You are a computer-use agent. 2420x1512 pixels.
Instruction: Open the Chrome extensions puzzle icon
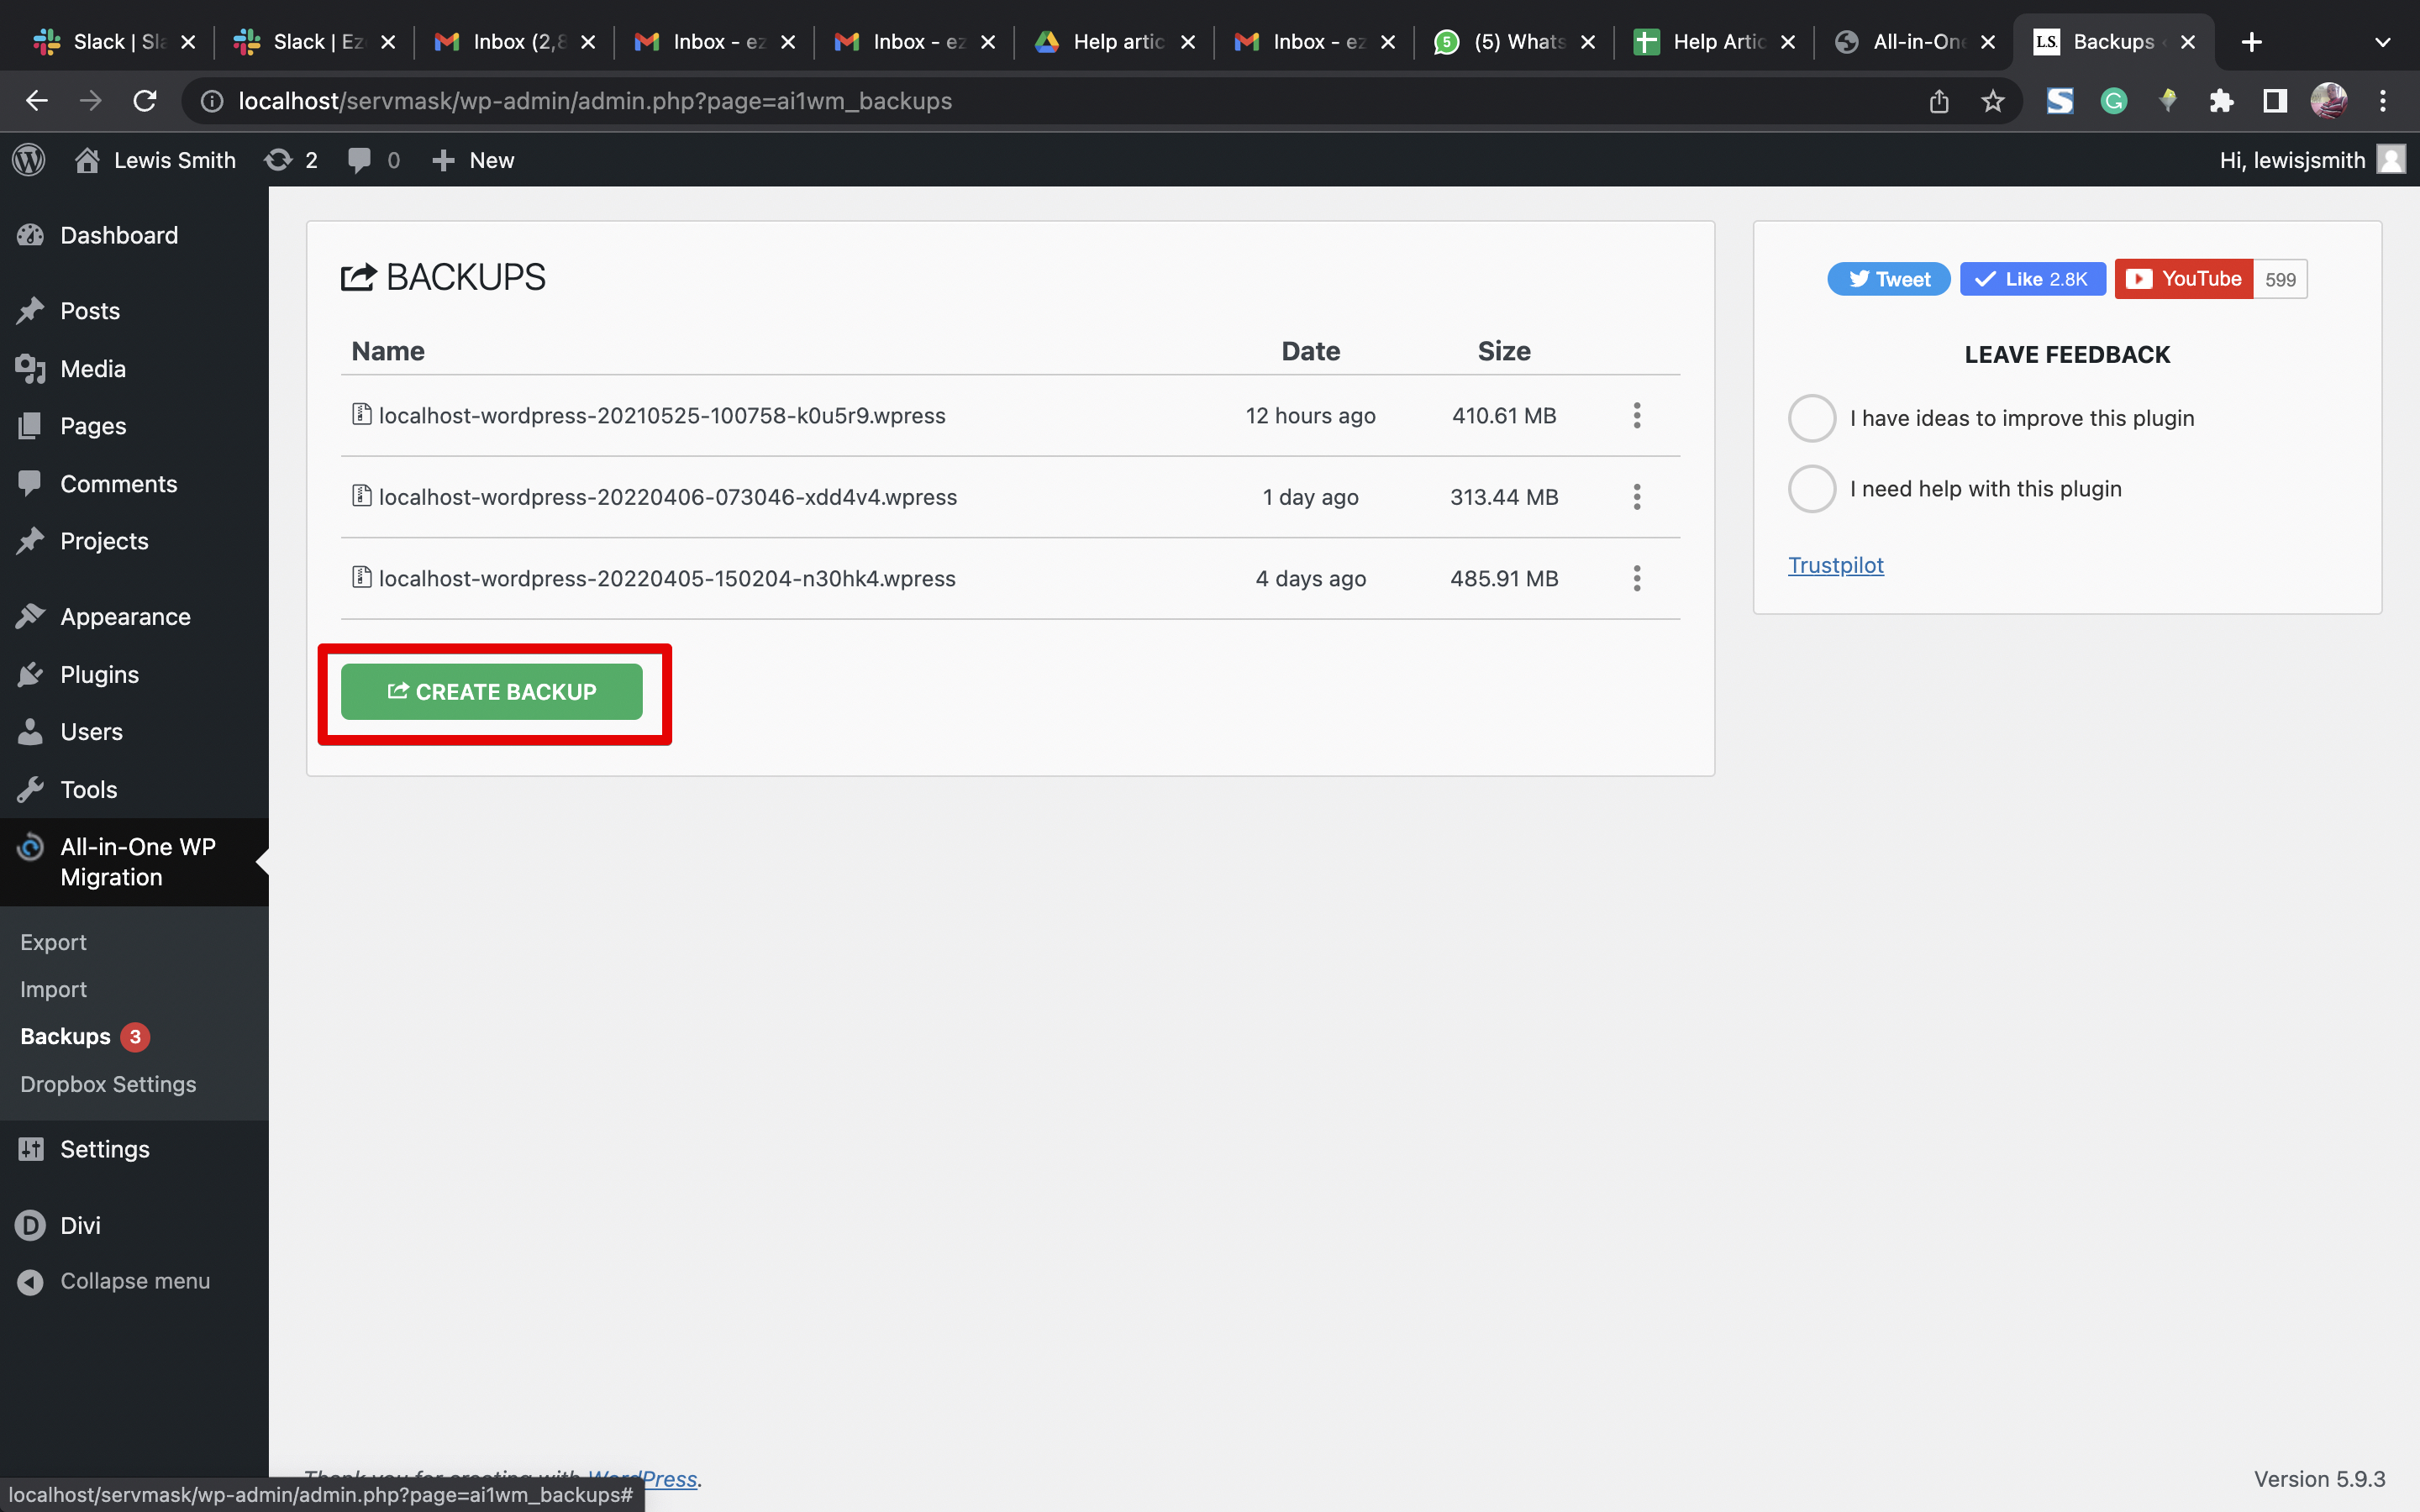tap(2221, 101)
